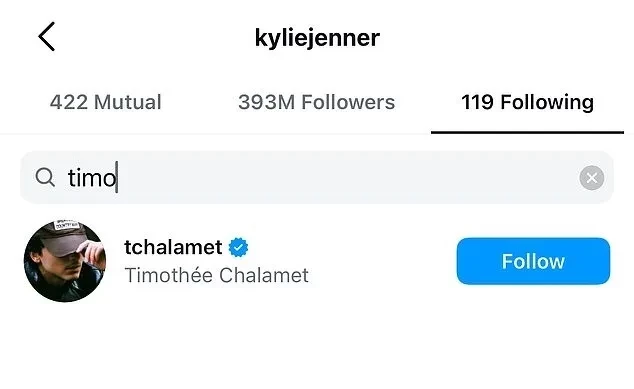634x389 pixels.
Task: Select the 119 Following tab
Action: 527,102
